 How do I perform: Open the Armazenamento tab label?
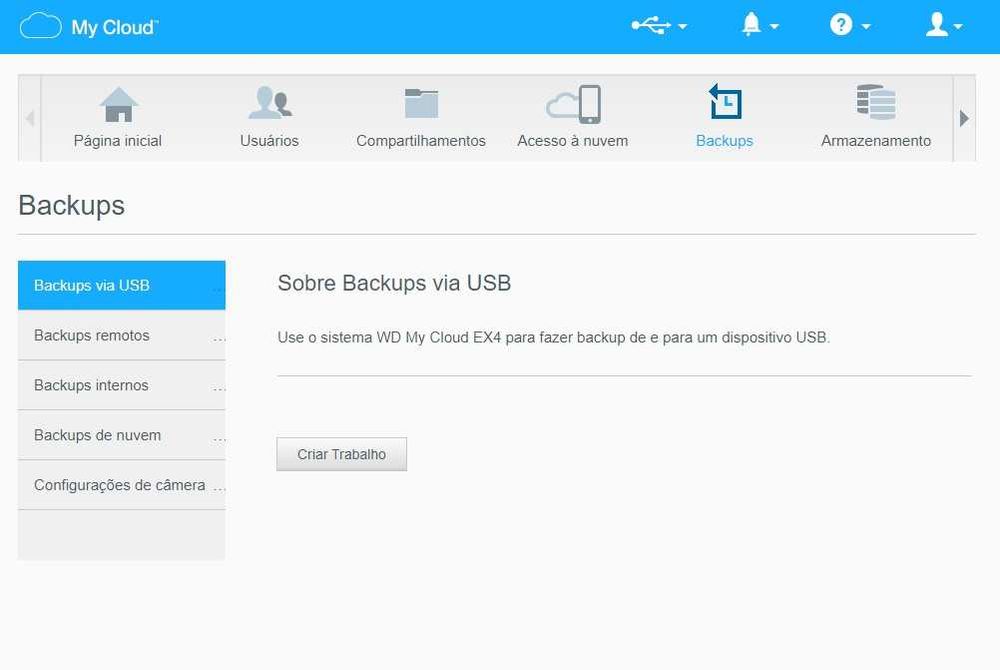[x=876, y=141]
